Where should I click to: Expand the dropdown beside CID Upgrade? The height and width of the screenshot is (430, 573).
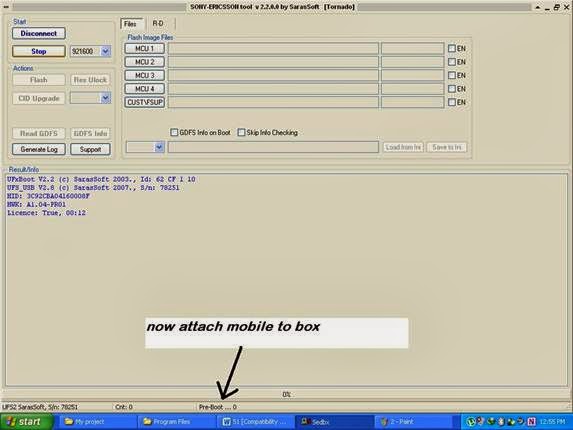[x=105, y=98]
